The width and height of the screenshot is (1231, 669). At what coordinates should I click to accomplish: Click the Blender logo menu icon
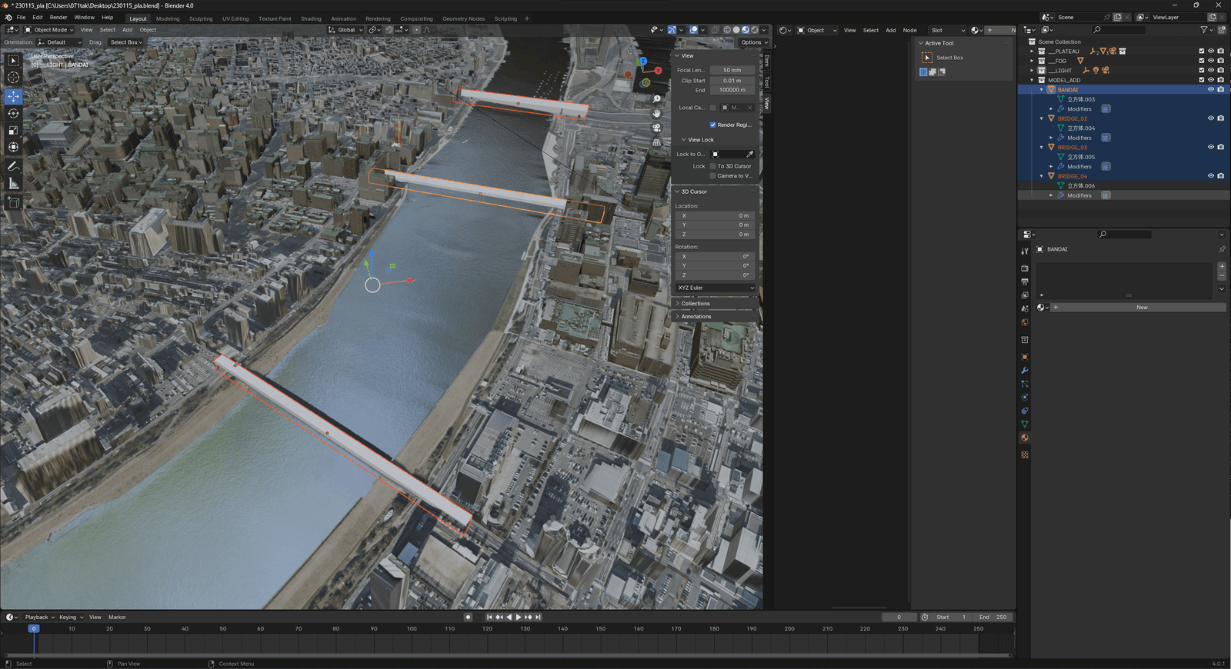[x=8, y=18]
